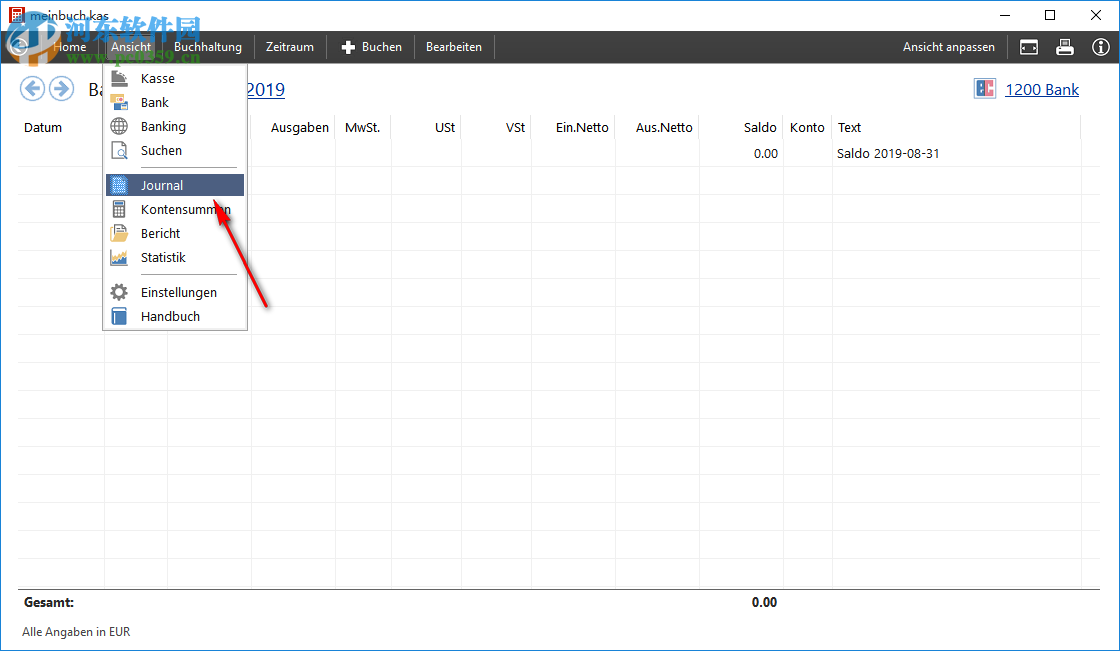Click the fullscreen view icon in the toolbar

[x=1029, y=47]
